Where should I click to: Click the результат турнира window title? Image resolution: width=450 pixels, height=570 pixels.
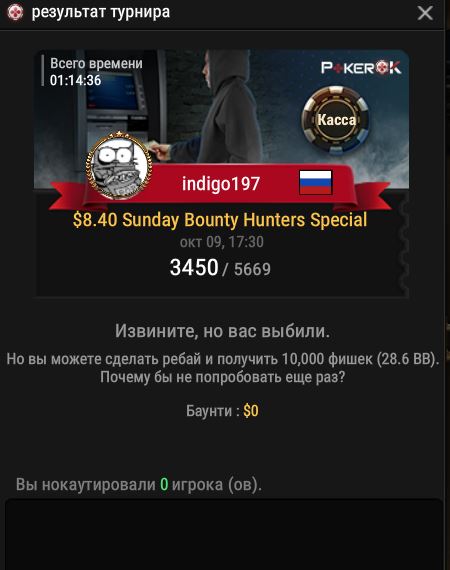click(101, 12)
